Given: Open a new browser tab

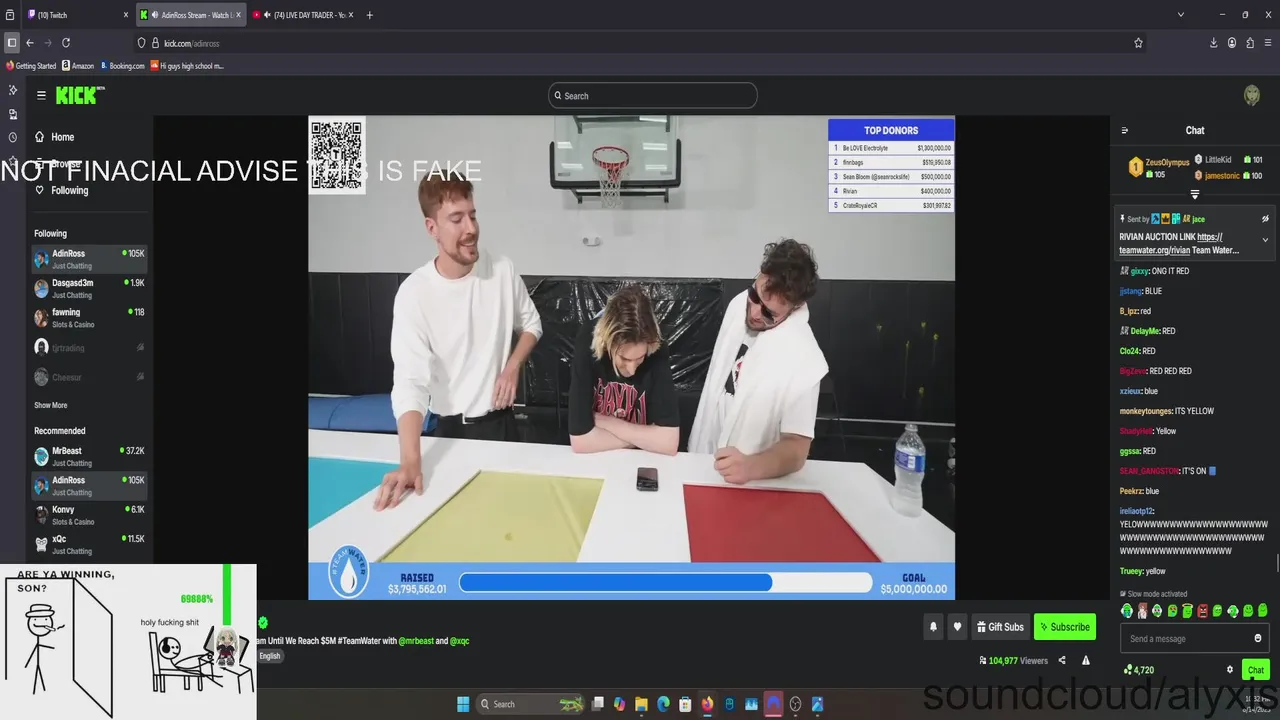Looking at the screenshot, I should [x=370, y=15].
